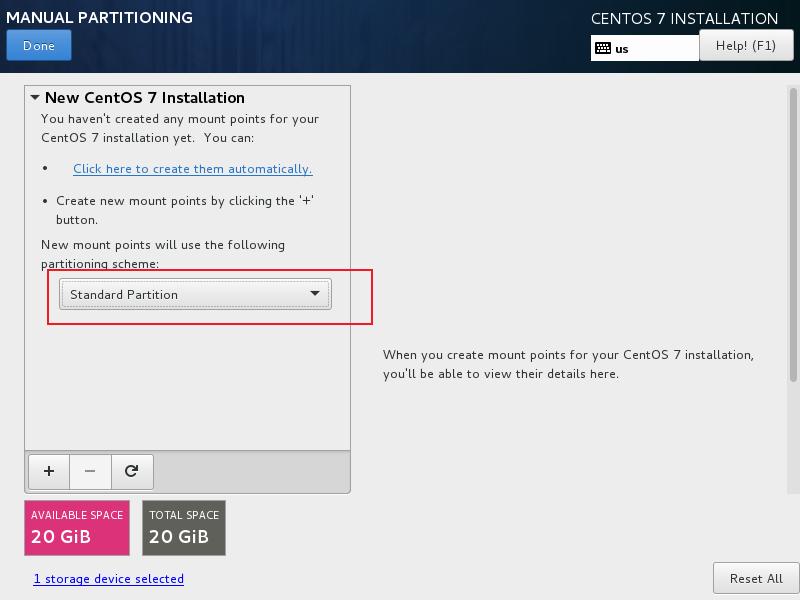Image resolution: width=800 pixels, height=600 pixels.
Task: Click the CentOS 7 Installation header label
Action: [684, 19]
